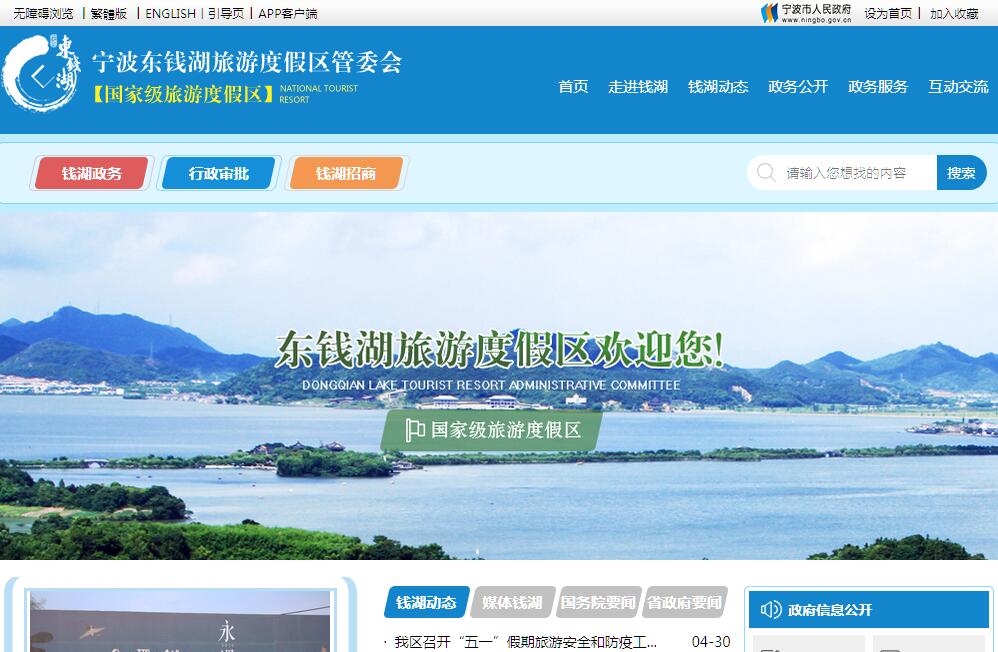Go to 首页 in the main navigation
The image size is (998, 652).
pos(573,87)
